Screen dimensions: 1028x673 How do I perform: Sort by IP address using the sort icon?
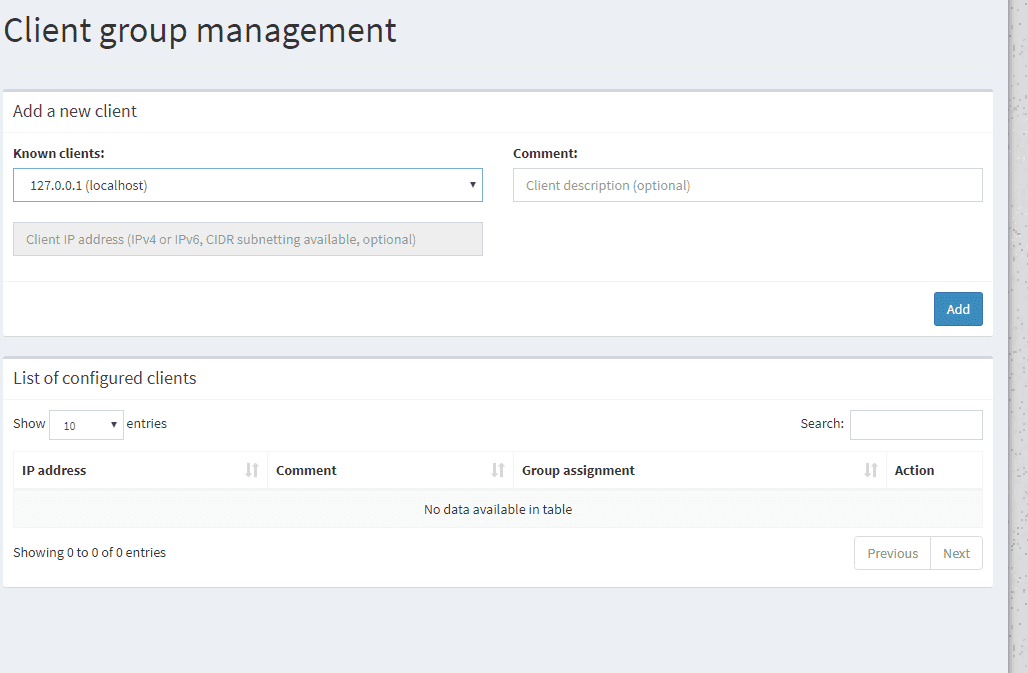(252, 470)
